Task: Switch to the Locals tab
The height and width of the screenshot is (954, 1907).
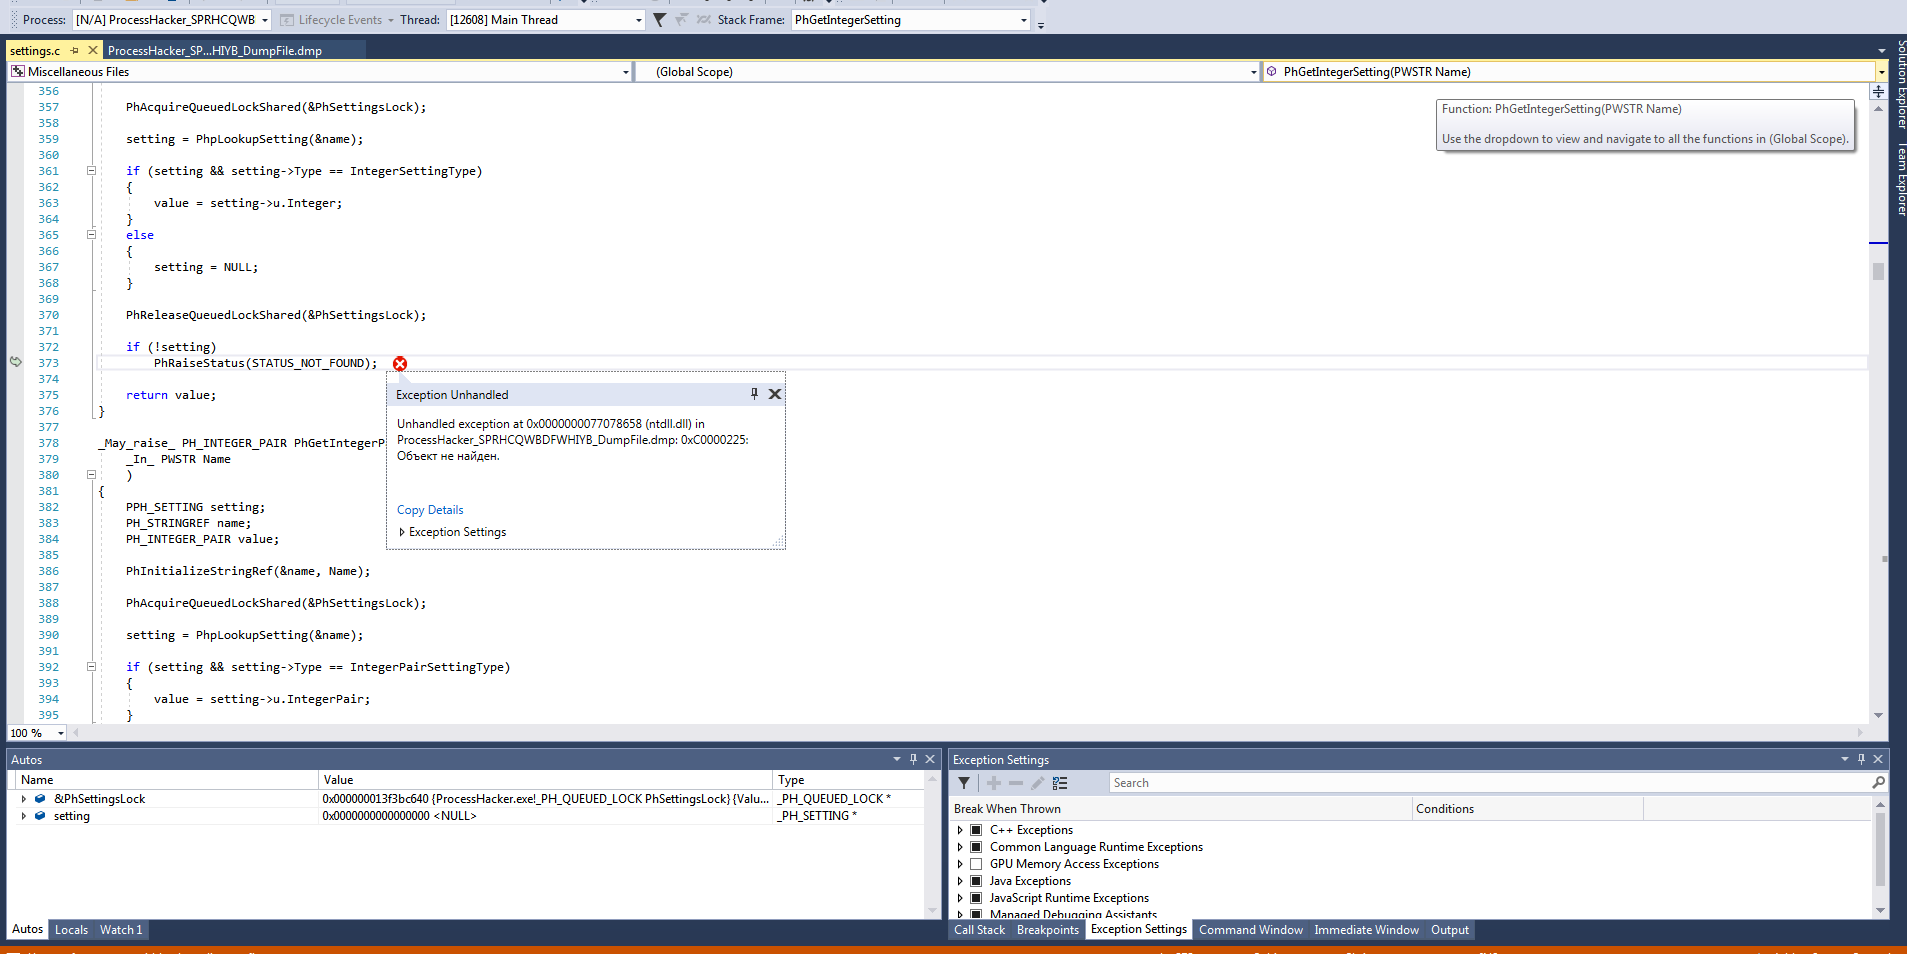Action: click(x=70, y=929)
